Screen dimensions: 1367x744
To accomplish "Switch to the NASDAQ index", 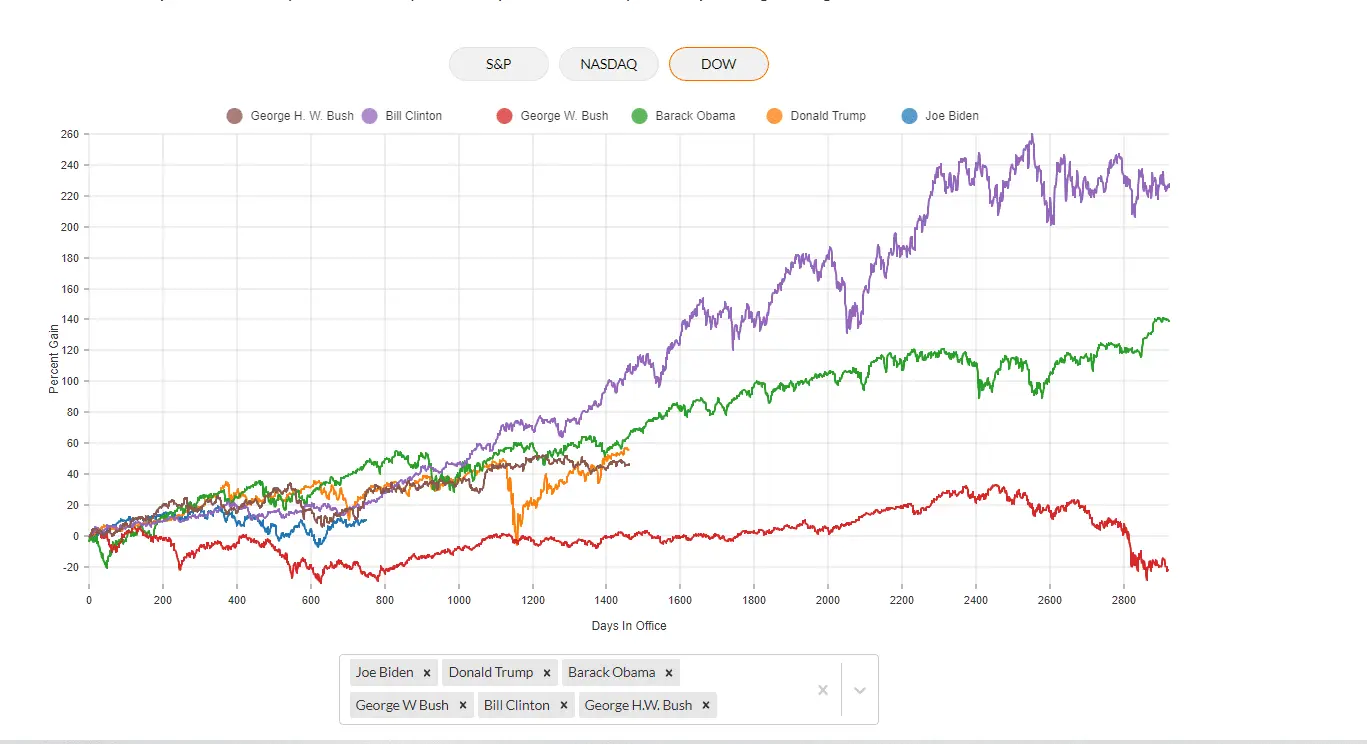I will point(608,64).
